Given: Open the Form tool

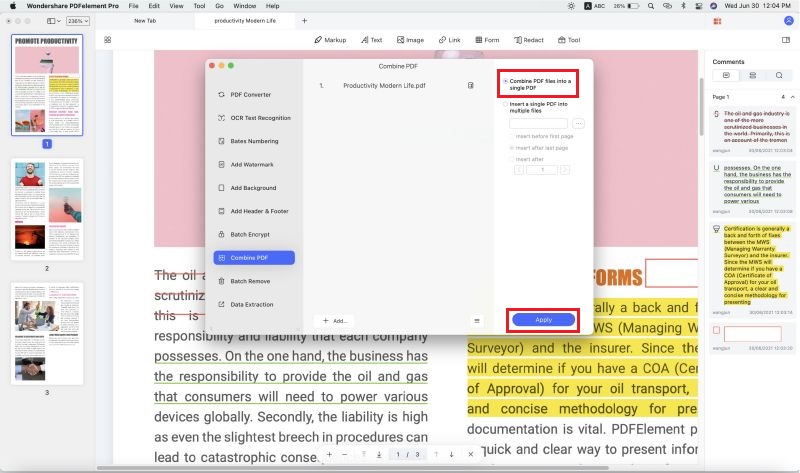Looking at the screenshot, I should (487, 40).
